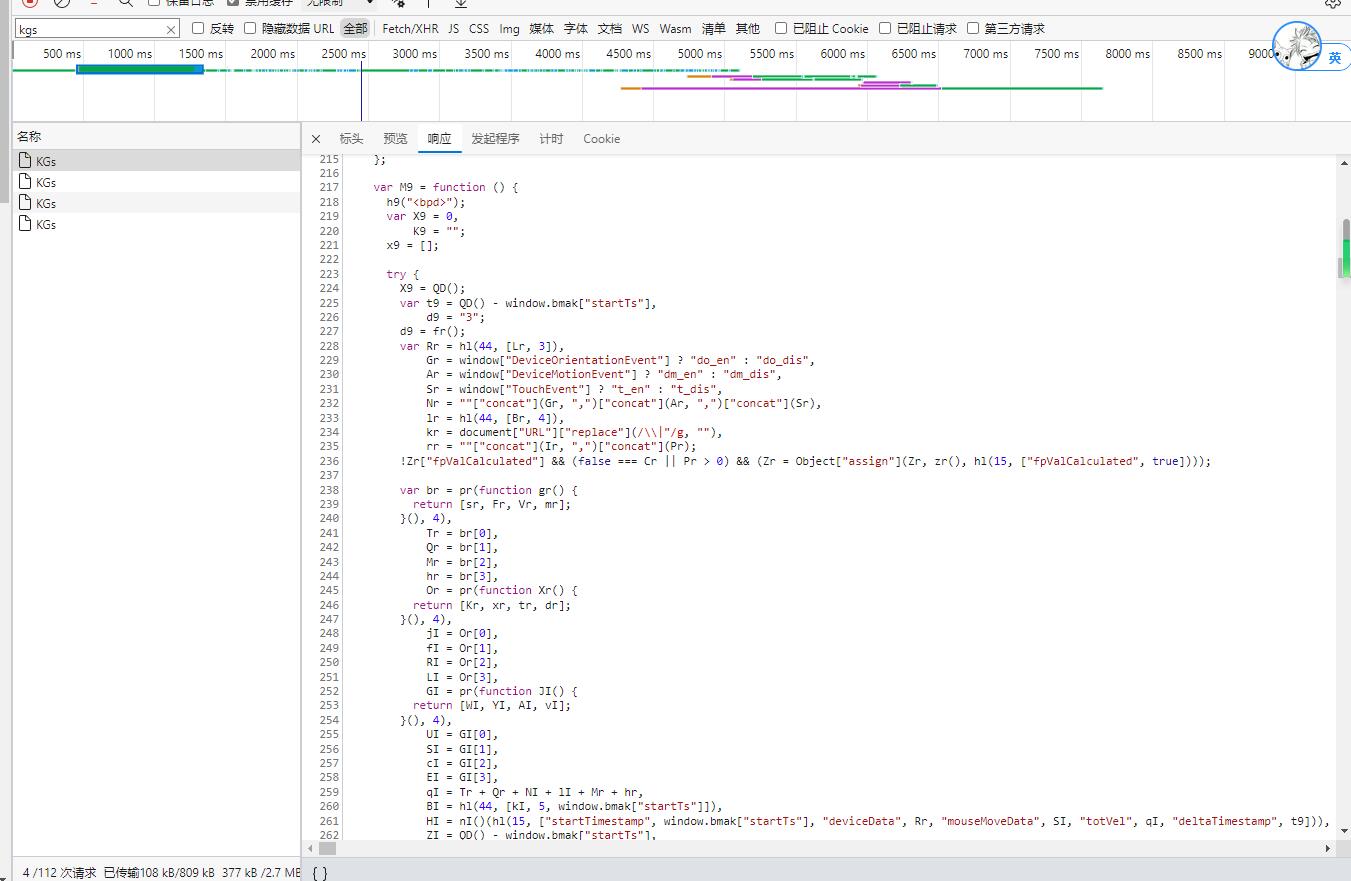
Task: Filter requests by 媒体 media type
Action: pyautogui.click(x=541, y=29)
